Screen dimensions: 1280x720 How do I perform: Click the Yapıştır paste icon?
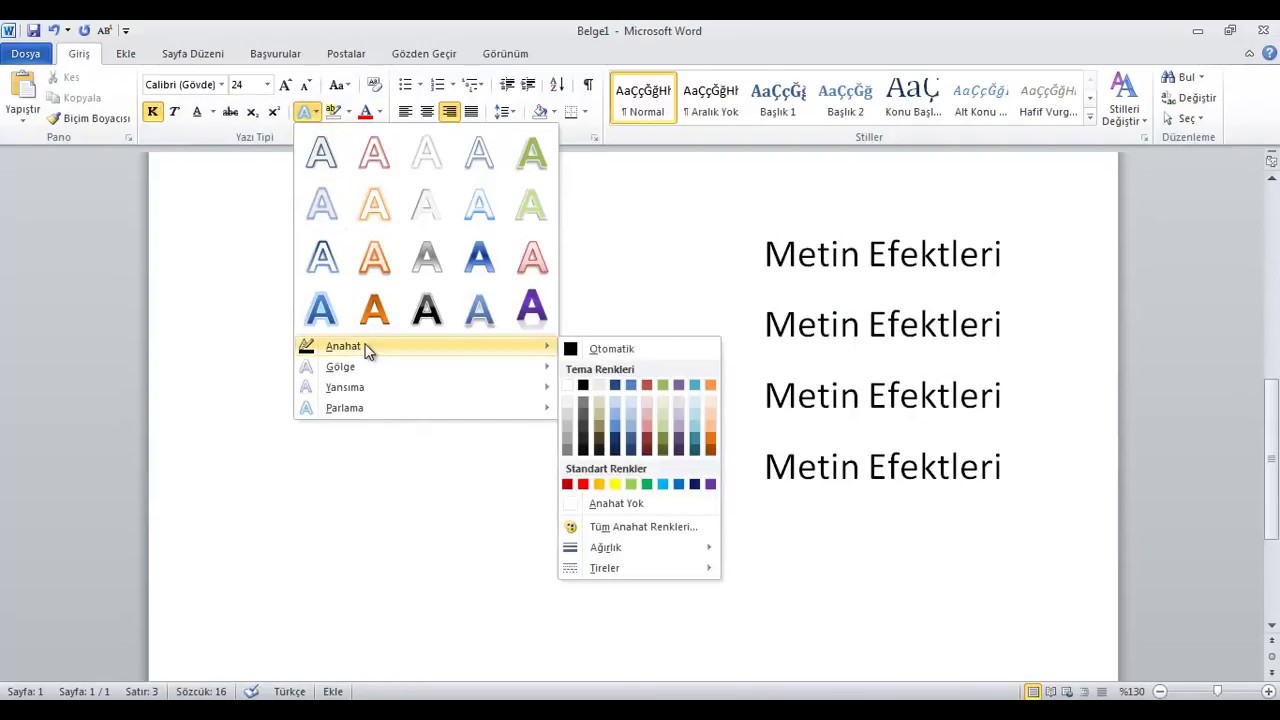pos(22,87)
